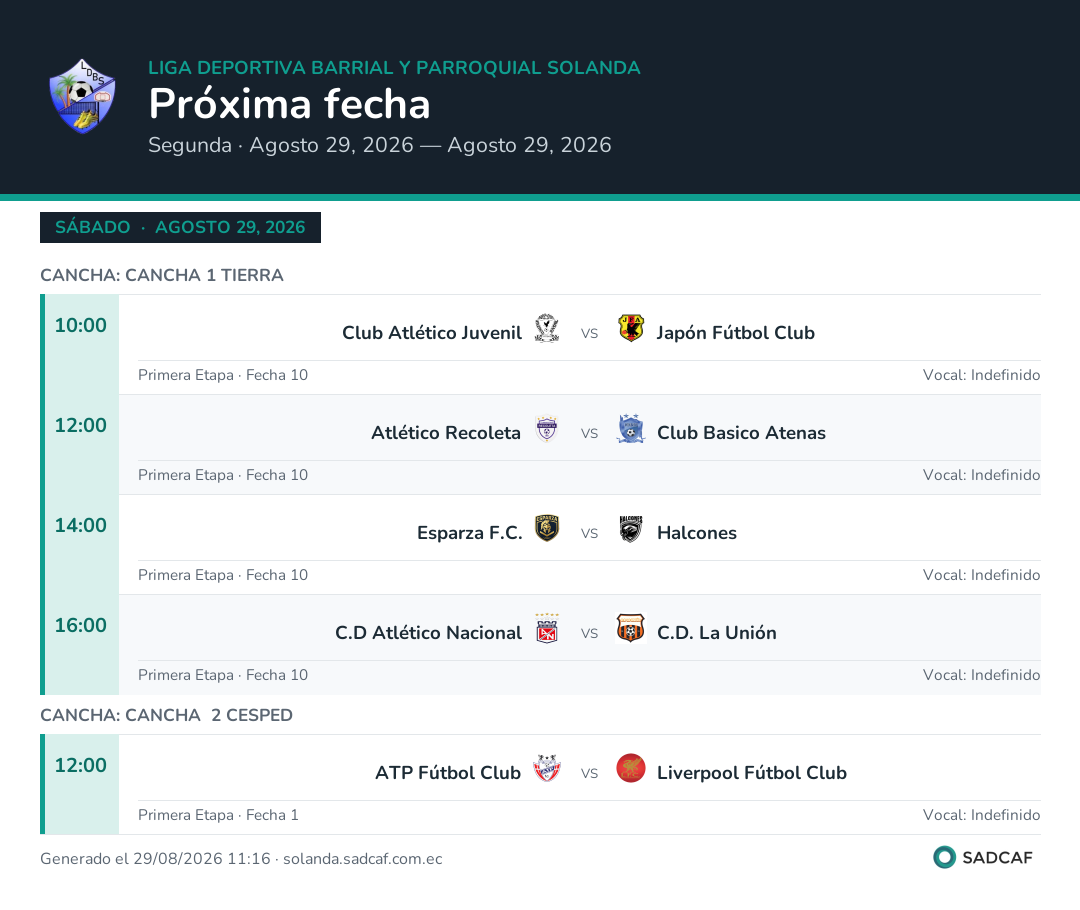Click the Club Basico Atenas emblem

pyautogui.click(x=630, y=428)
